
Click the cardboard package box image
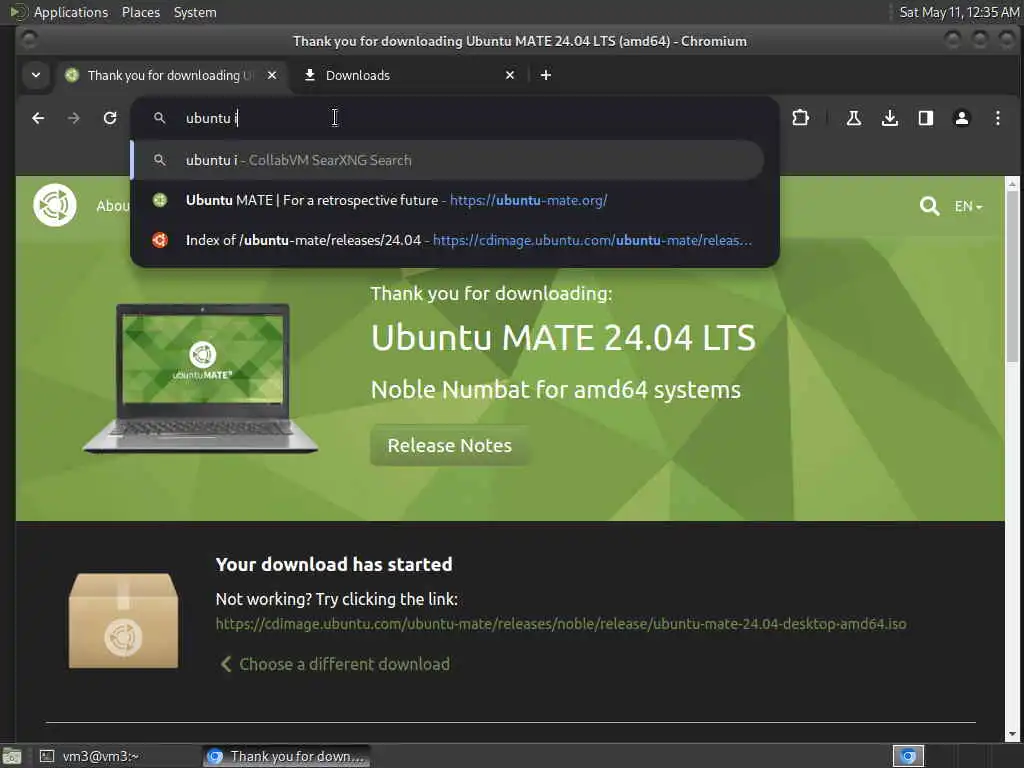point(123,620)
